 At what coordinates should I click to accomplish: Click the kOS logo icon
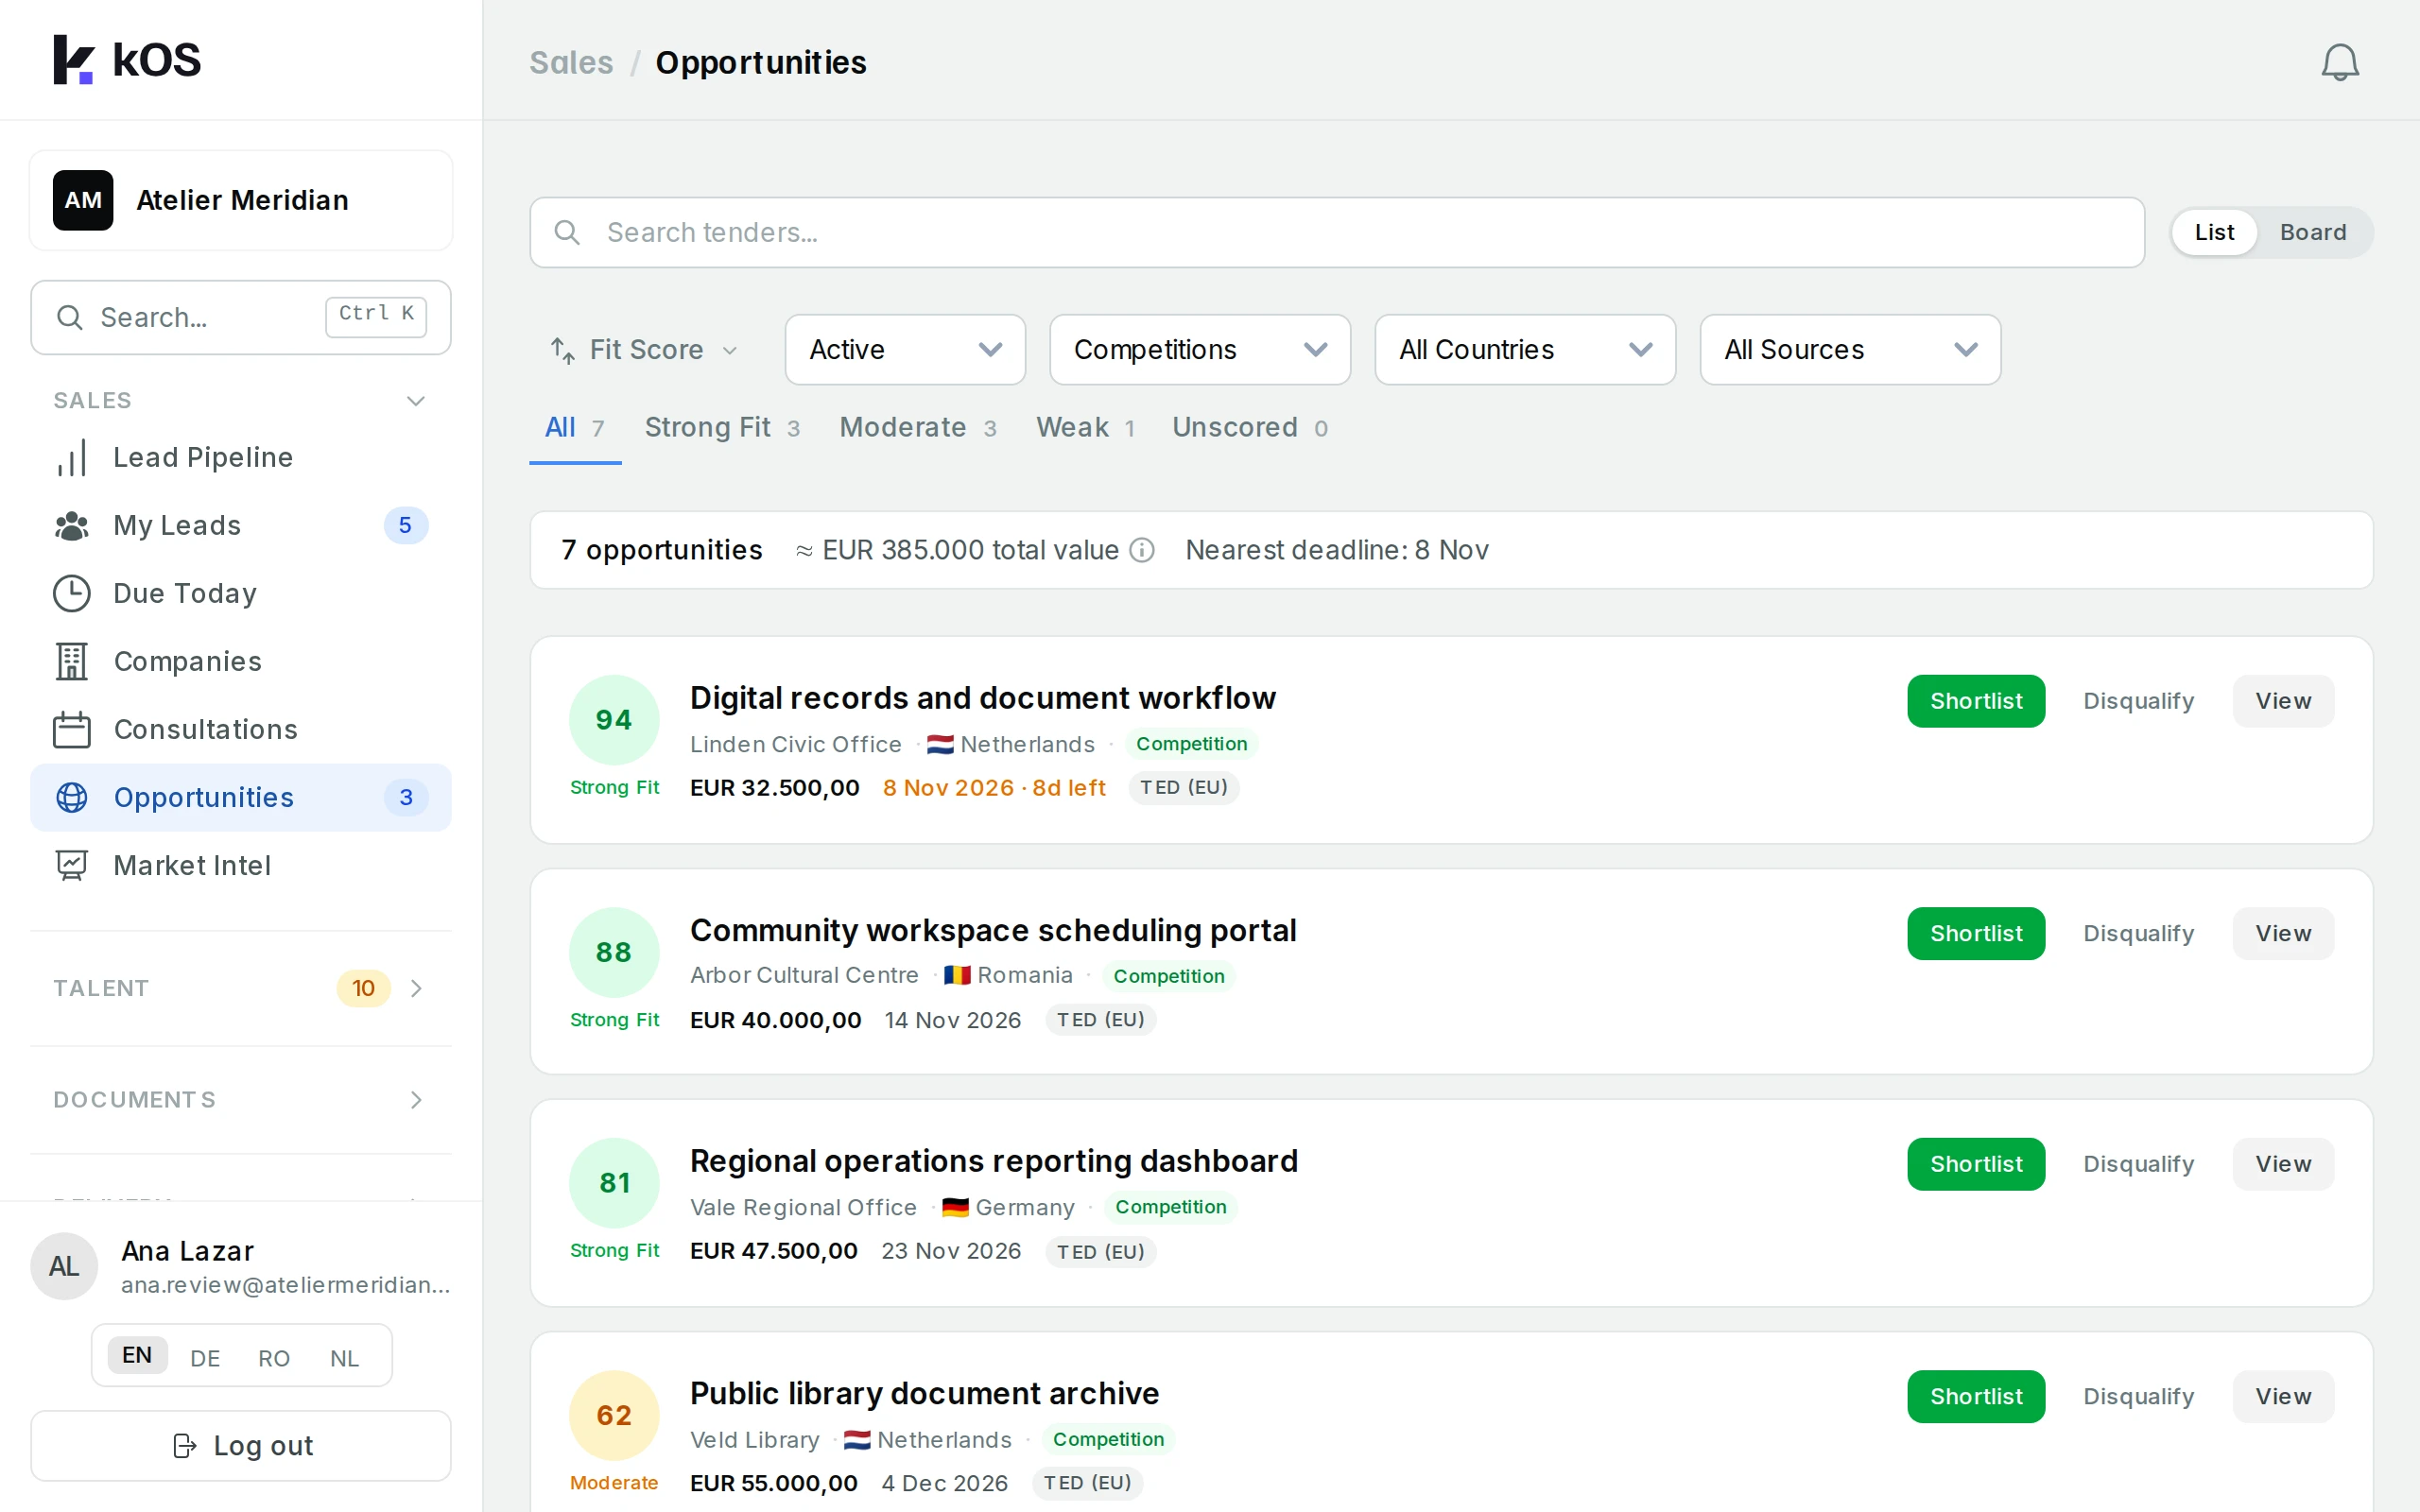[73, 60]
